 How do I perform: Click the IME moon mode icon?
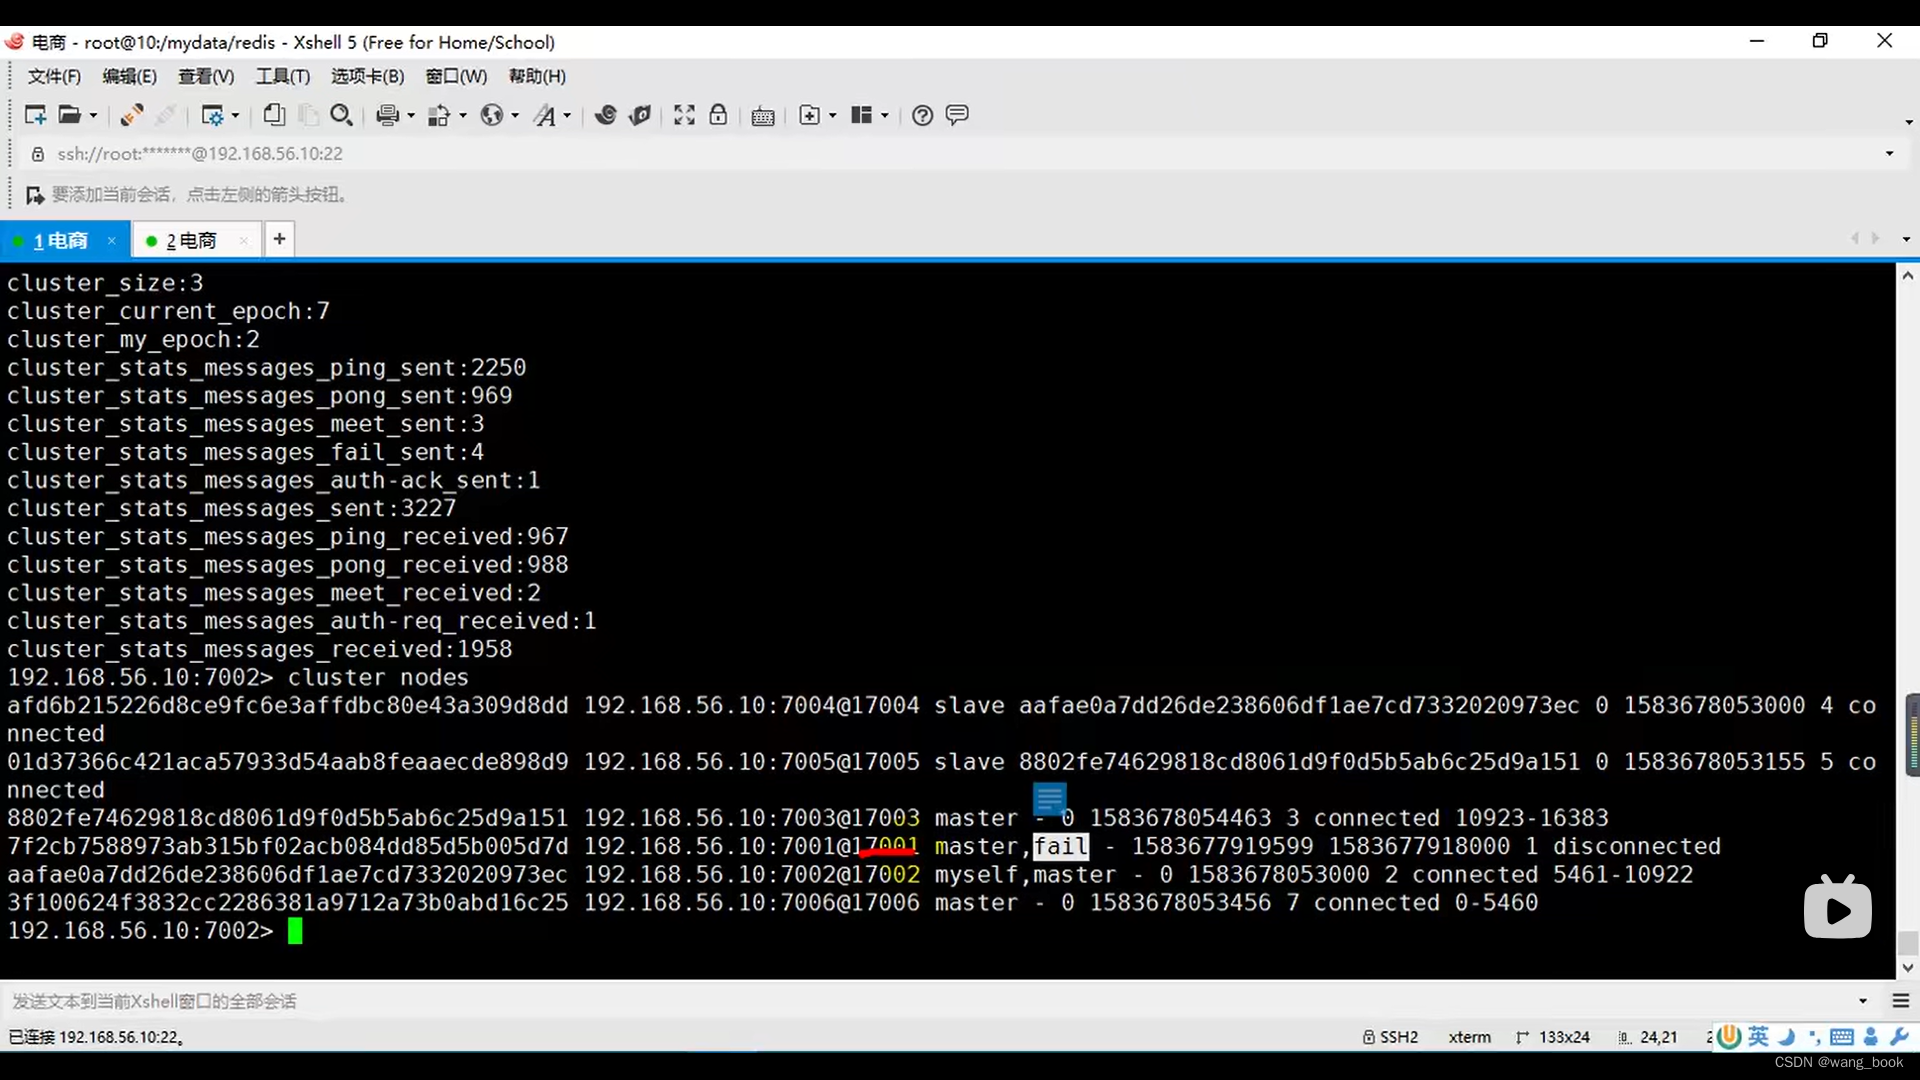(x=1787, y=1037)
